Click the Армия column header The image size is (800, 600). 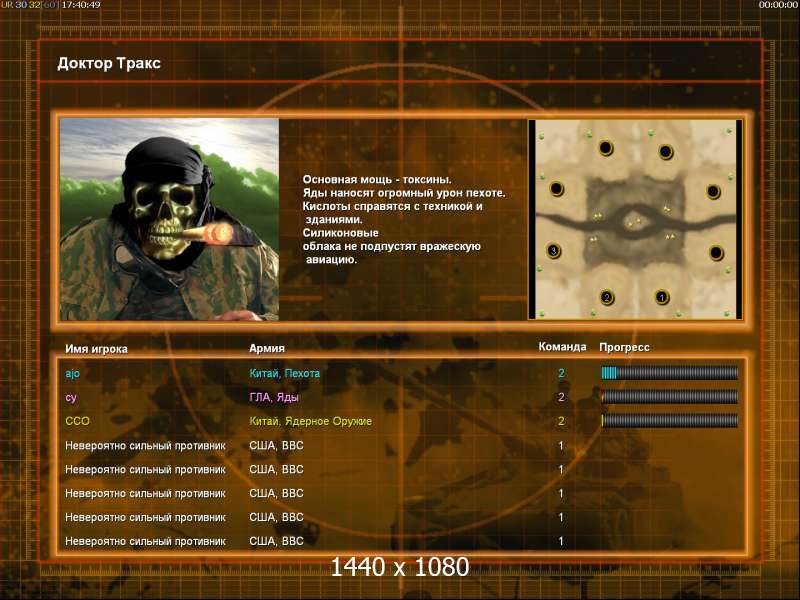(267, 348)
